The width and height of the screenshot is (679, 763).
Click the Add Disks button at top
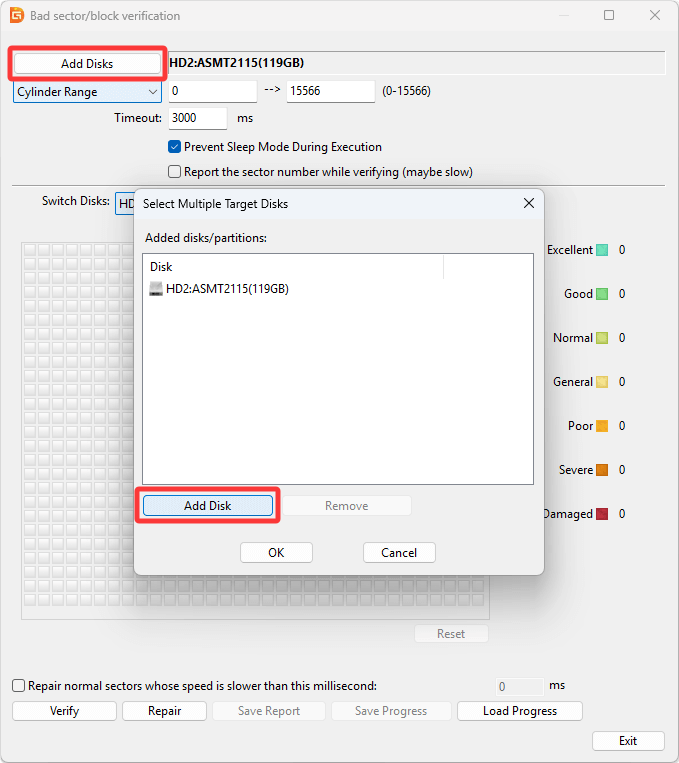(x=87, y=64)
